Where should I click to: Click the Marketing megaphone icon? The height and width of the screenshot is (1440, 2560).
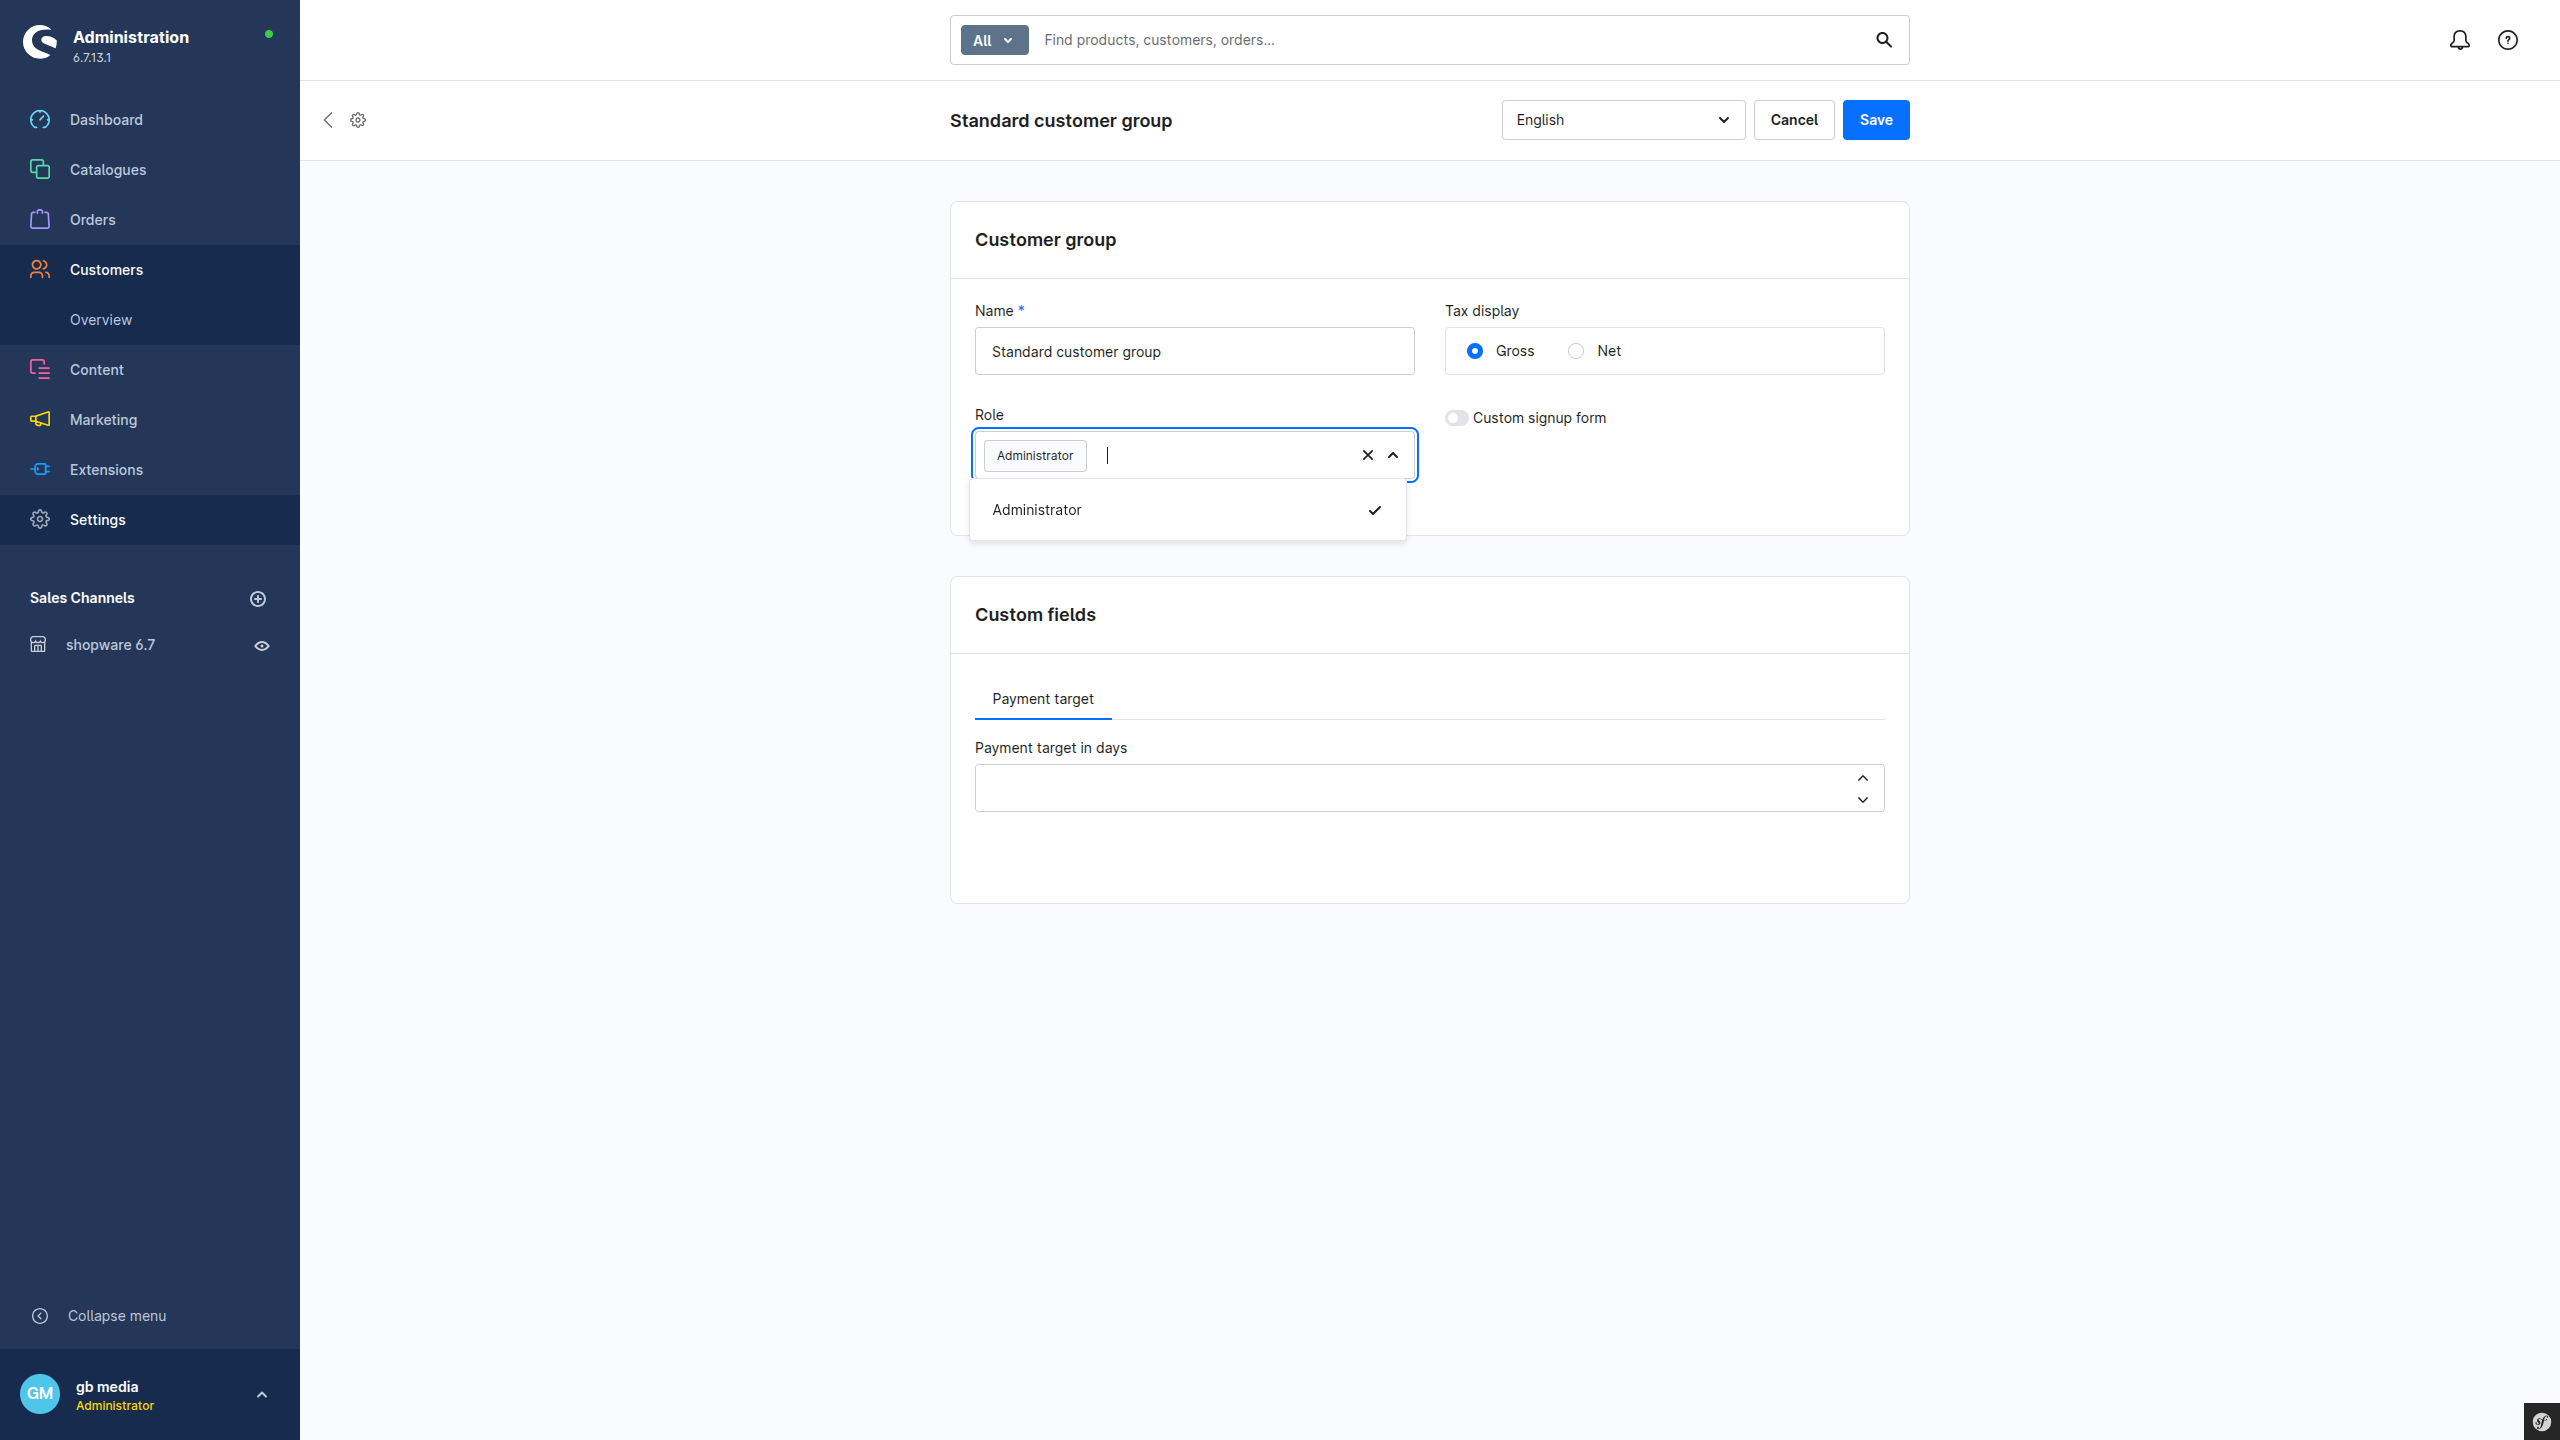pyautogui.click(x=40, y=420)
